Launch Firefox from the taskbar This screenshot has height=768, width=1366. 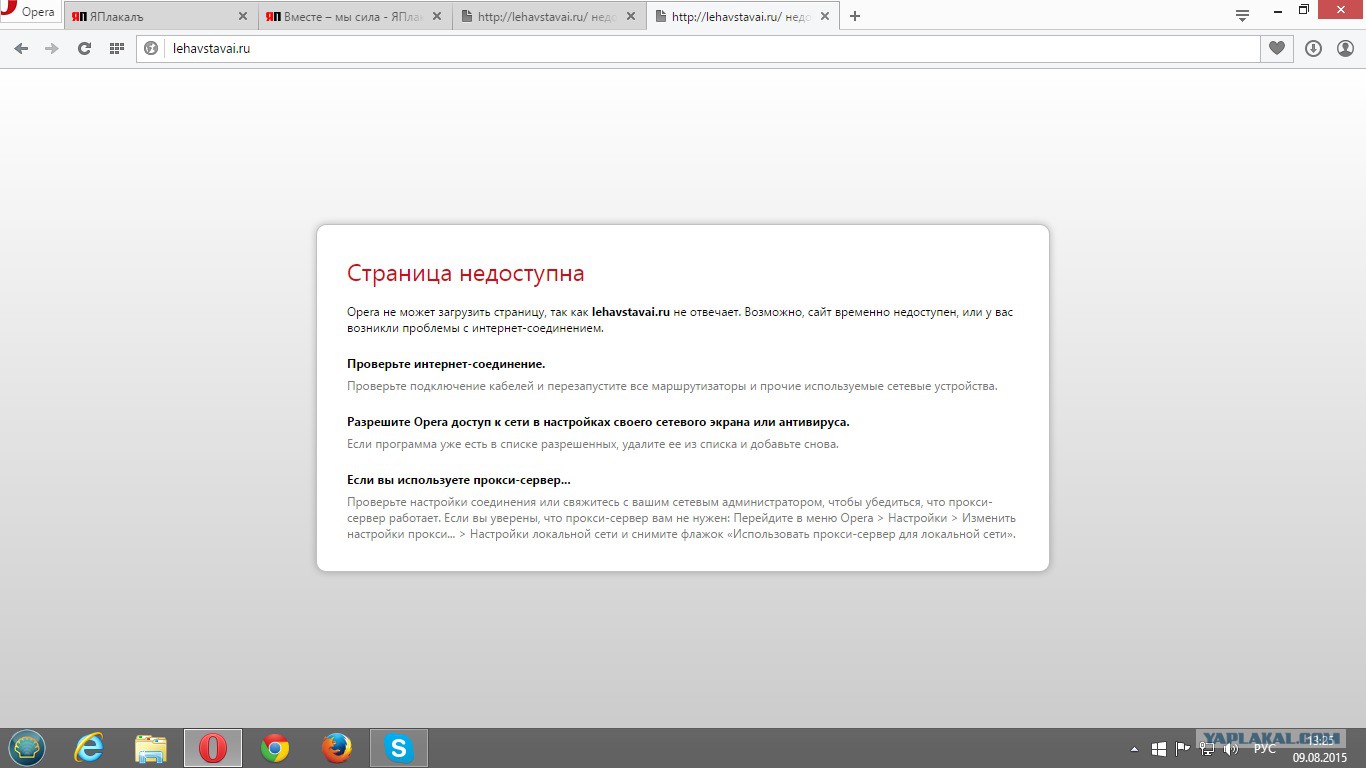coord(337,748)
